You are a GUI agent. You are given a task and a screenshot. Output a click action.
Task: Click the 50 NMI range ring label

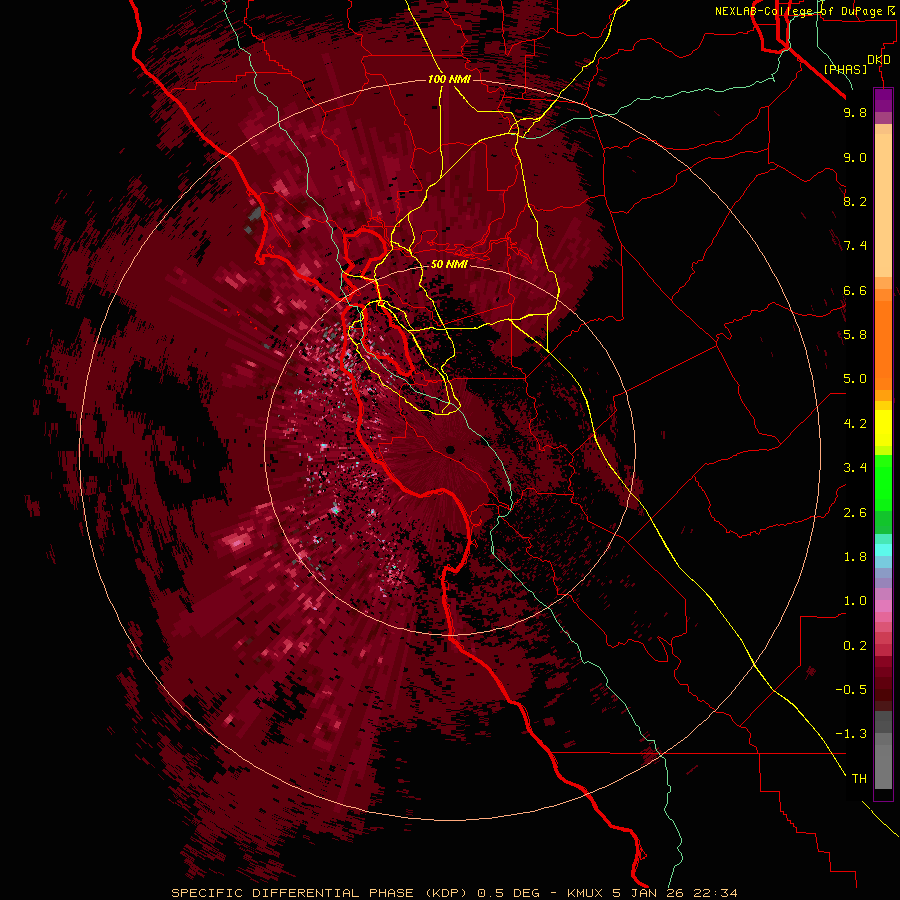point(449,265)
